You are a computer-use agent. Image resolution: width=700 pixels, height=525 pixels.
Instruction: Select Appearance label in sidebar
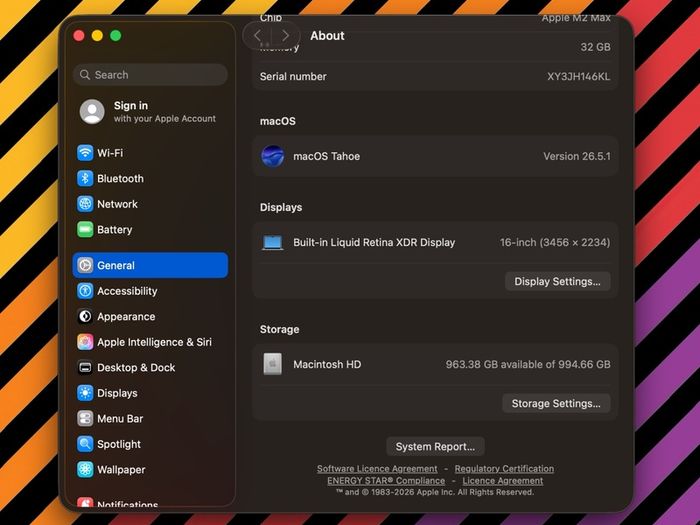tap(126, 317)
